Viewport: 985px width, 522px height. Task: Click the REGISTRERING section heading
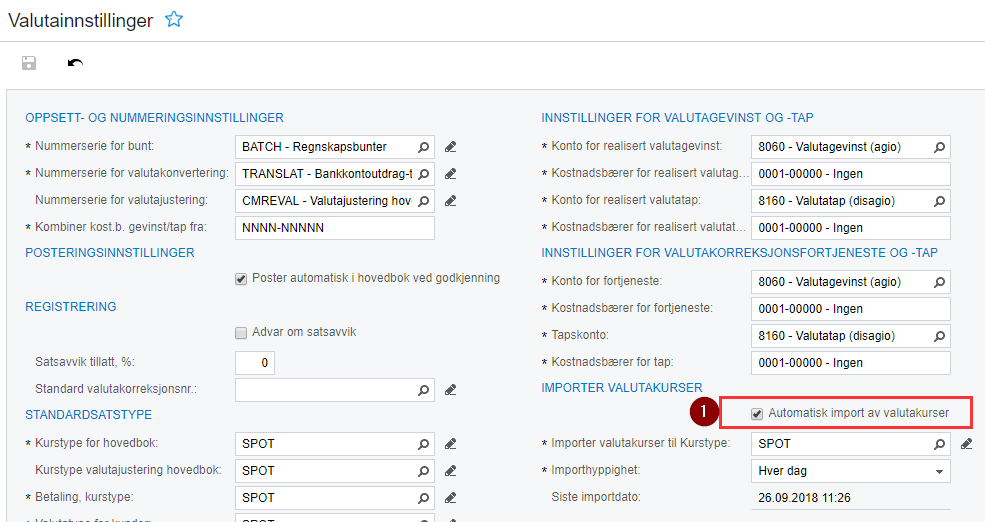pyautogui.click(x=71, y=307)
